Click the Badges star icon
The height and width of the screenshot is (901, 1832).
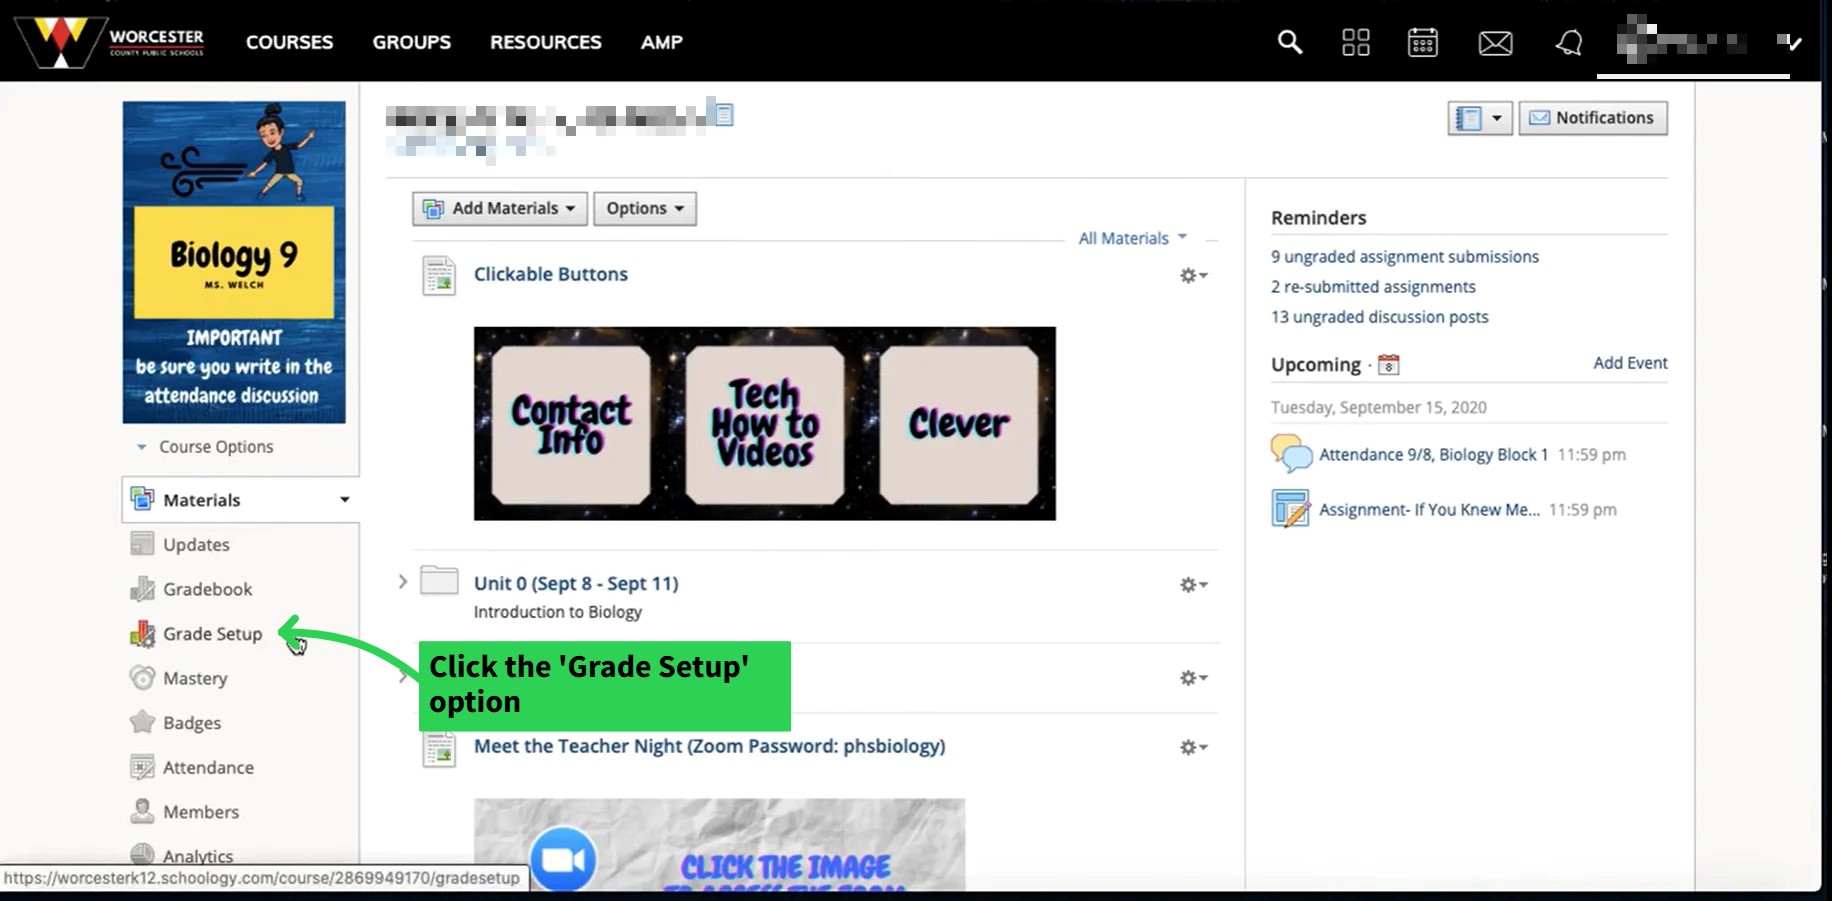pyautogui.click(x=142, y=722)
